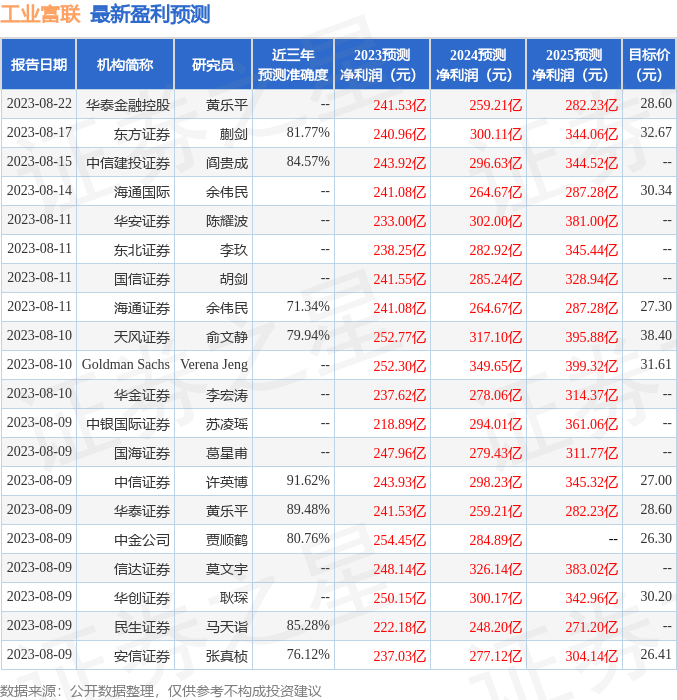Screen dimensions: 677x700
Task: Select researcher 张真桢
Action: [227, 656]
